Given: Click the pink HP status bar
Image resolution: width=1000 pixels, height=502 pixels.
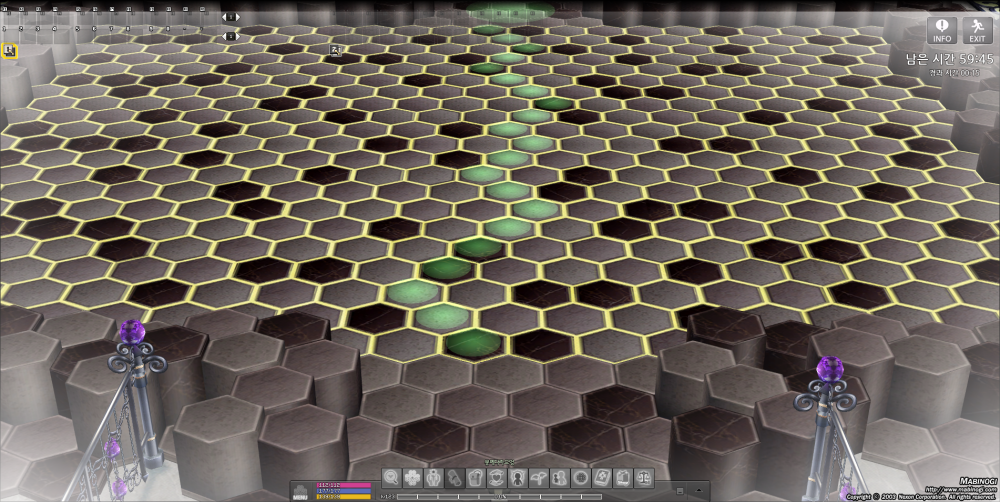Looking at the screenshot, I should [343, 485].
